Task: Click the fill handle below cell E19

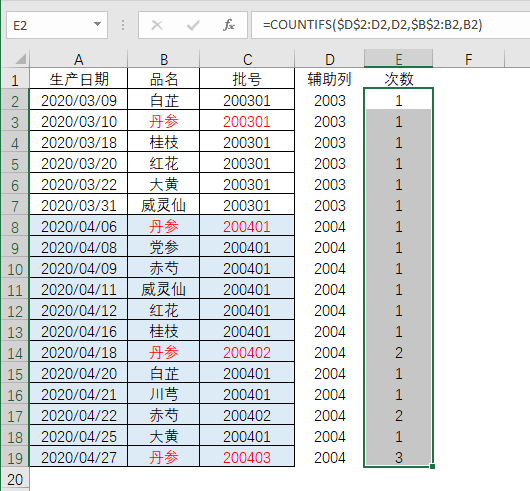Action: (x=432, y=467)
